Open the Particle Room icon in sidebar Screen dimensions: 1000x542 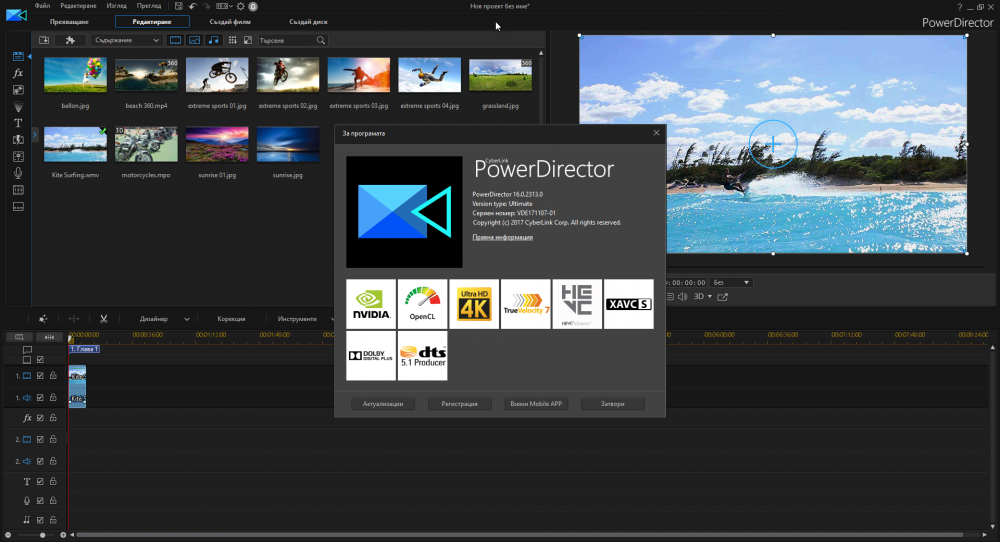click(x=18, y=106)
